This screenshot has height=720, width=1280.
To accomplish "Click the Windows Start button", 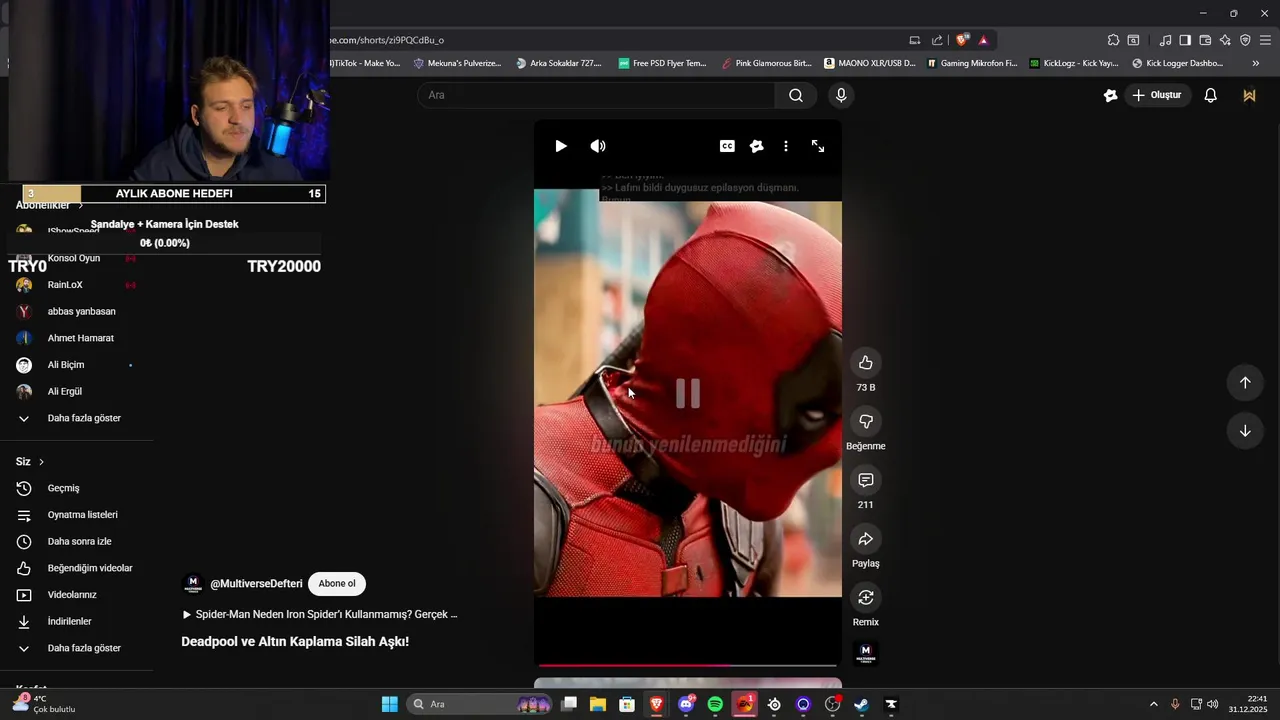I will point(389,704).
